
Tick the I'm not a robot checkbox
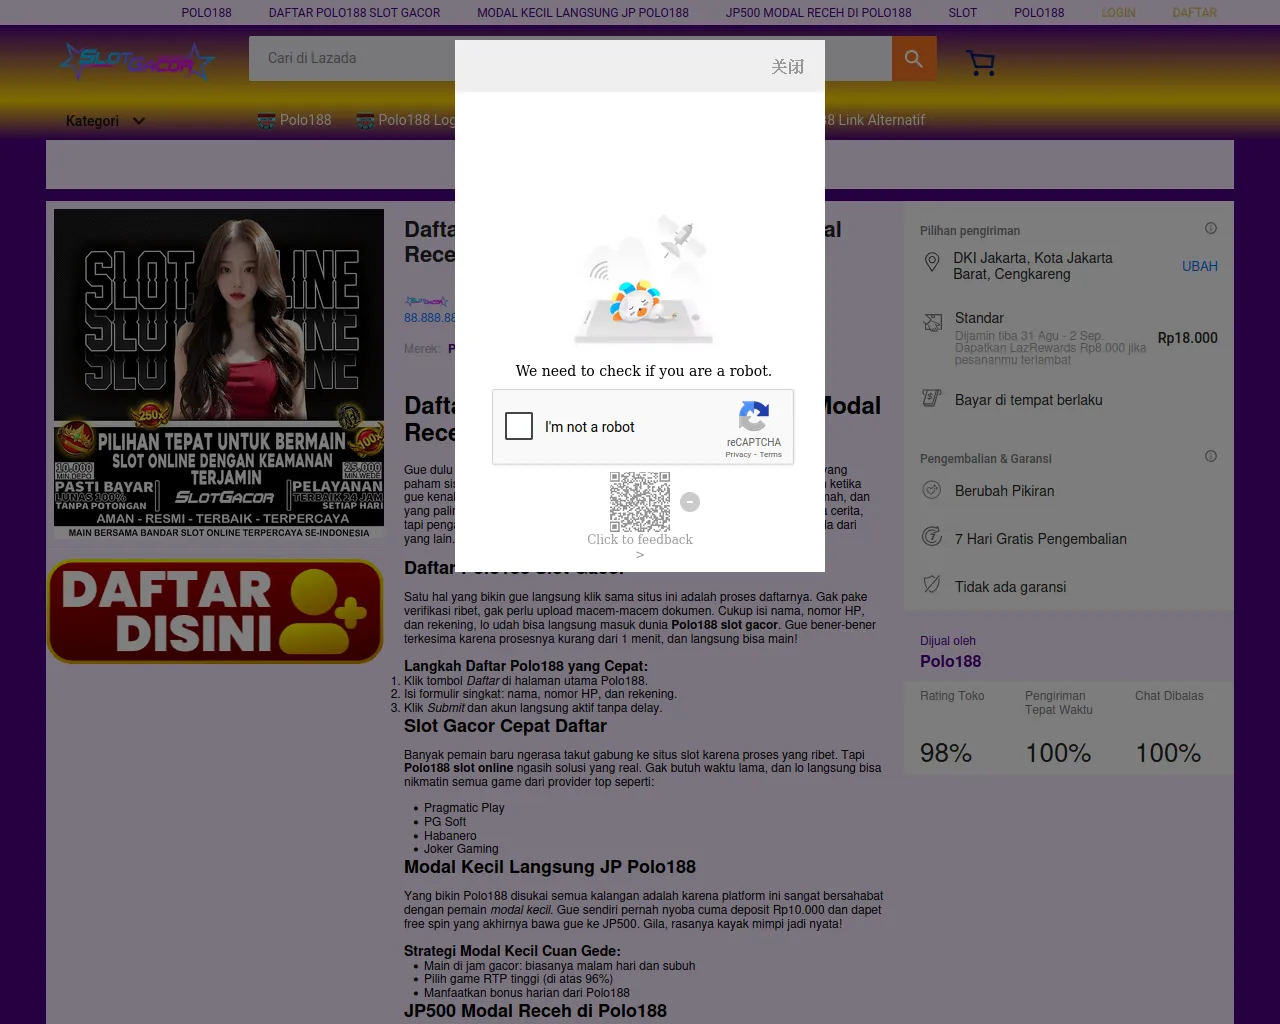pos(519,426)
